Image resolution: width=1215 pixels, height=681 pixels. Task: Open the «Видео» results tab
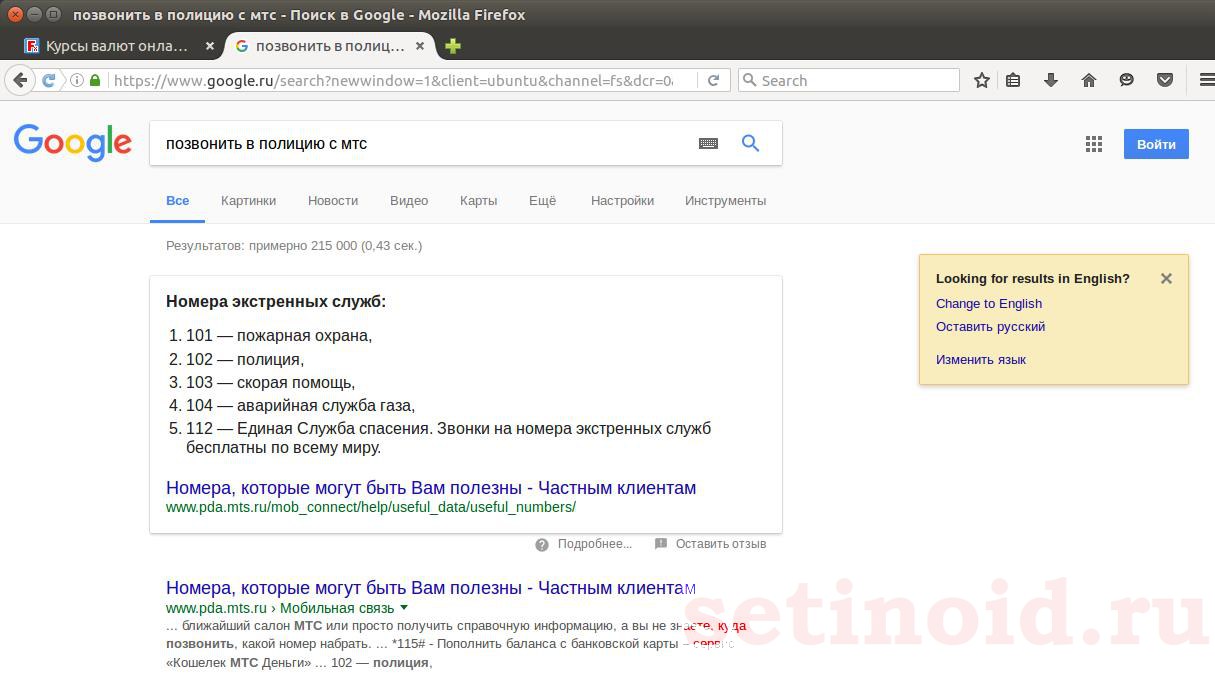point(409,200)
